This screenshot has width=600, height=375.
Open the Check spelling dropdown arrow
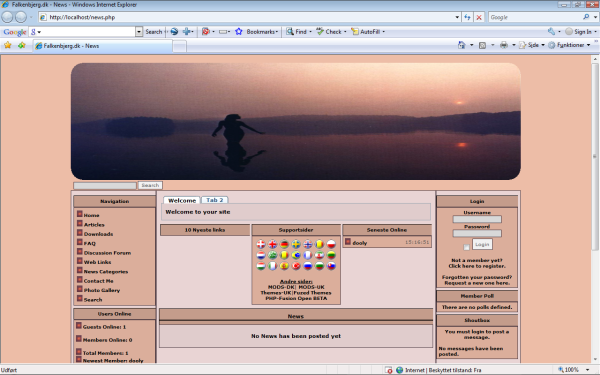pos(345,32)
